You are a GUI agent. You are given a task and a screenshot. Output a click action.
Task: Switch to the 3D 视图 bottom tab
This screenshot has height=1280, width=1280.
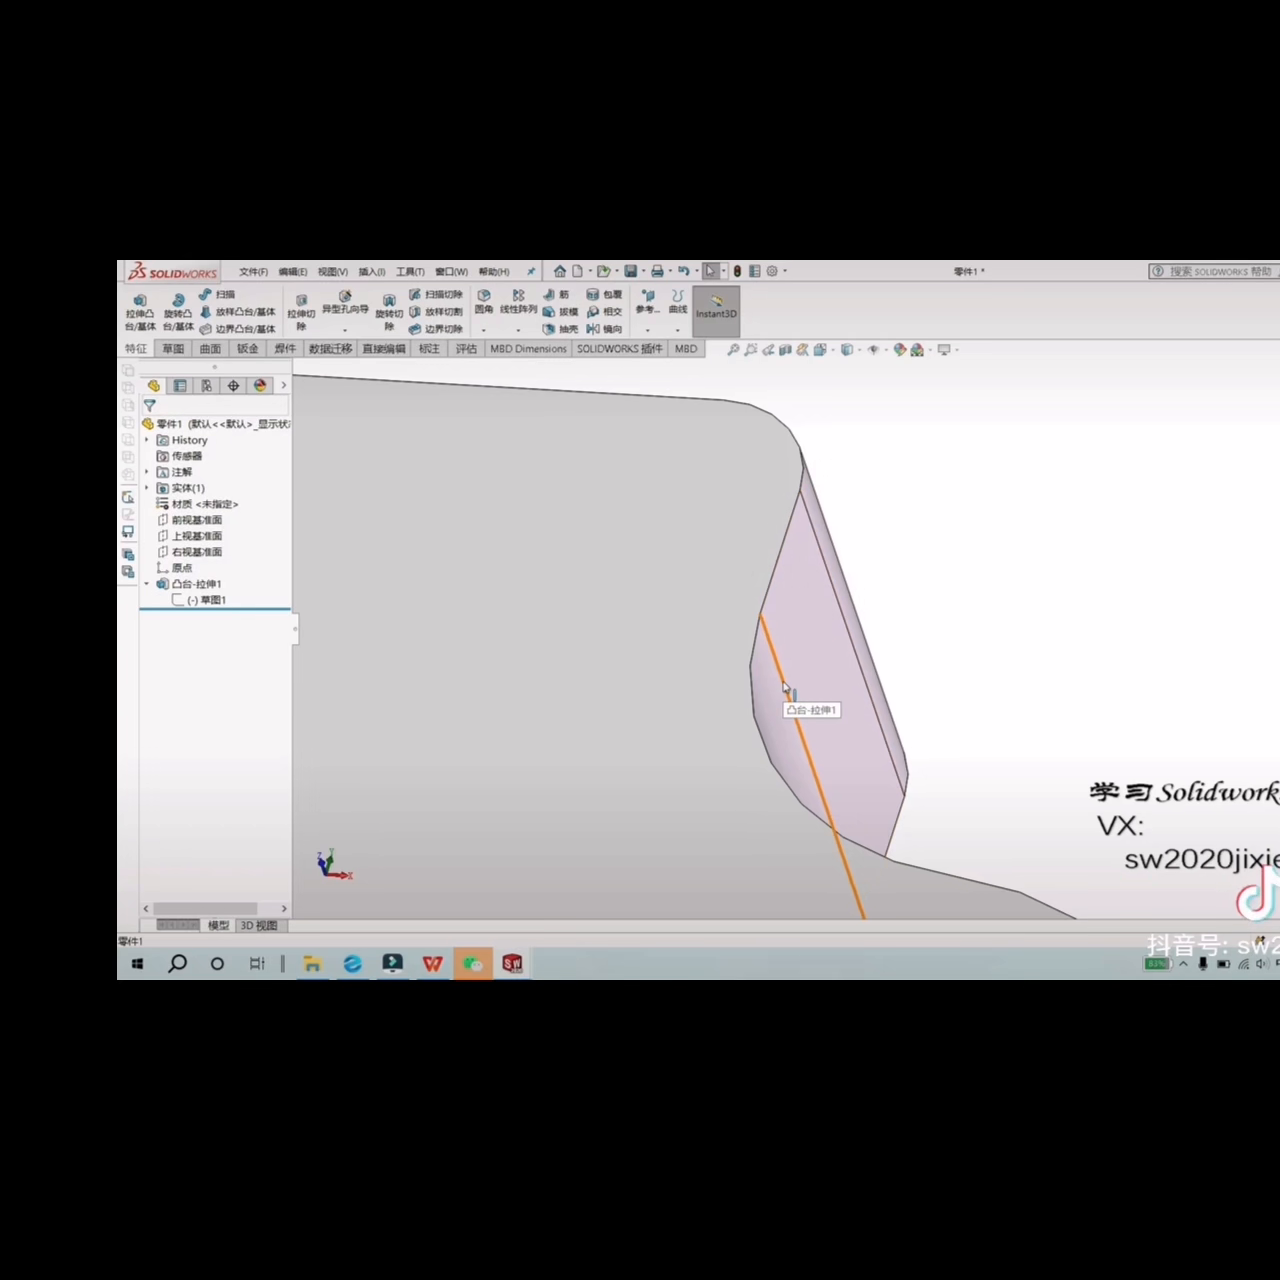259,926
